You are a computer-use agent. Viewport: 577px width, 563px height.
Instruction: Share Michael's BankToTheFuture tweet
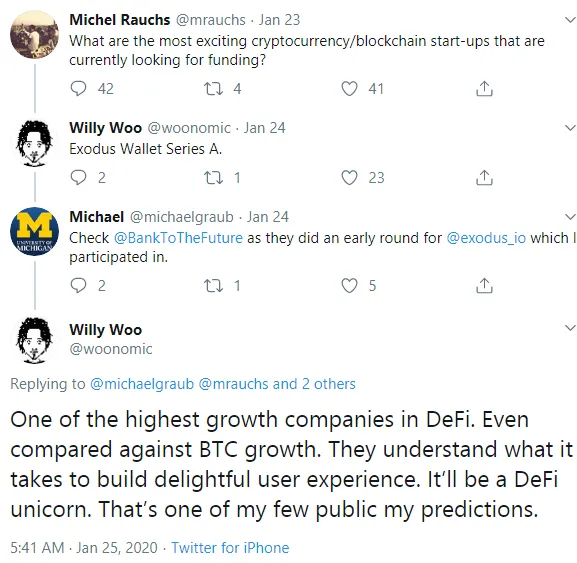pos(484,286)
